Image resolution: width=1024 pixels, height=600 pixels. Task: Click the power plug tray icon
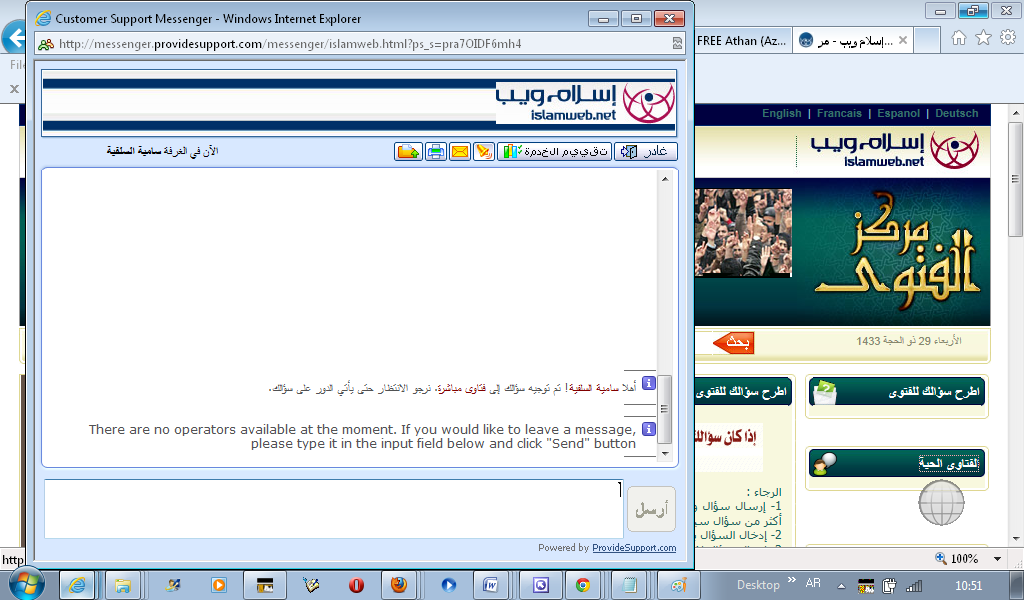pyautogui.click(x=889, y=586)
